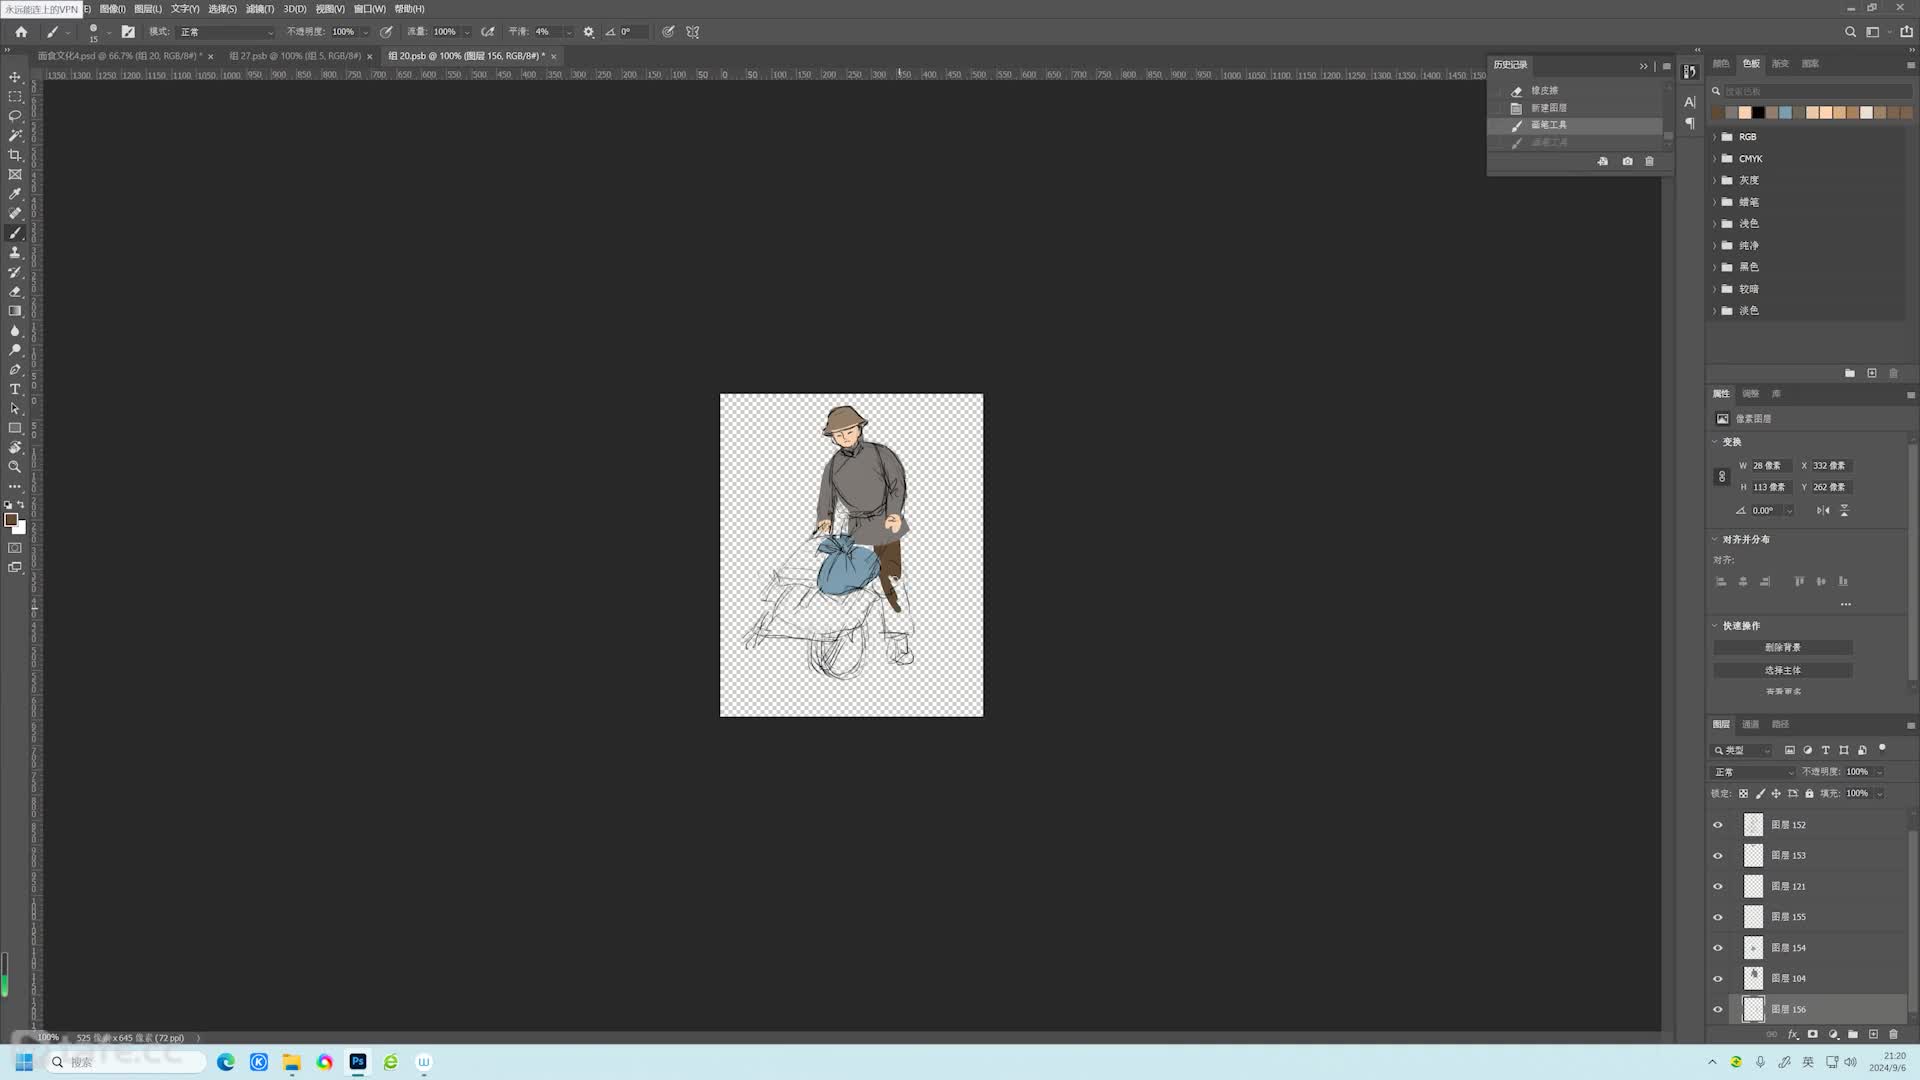Hide layer 图层 154
The image size is (1920, 1080).
point(1718,948)
